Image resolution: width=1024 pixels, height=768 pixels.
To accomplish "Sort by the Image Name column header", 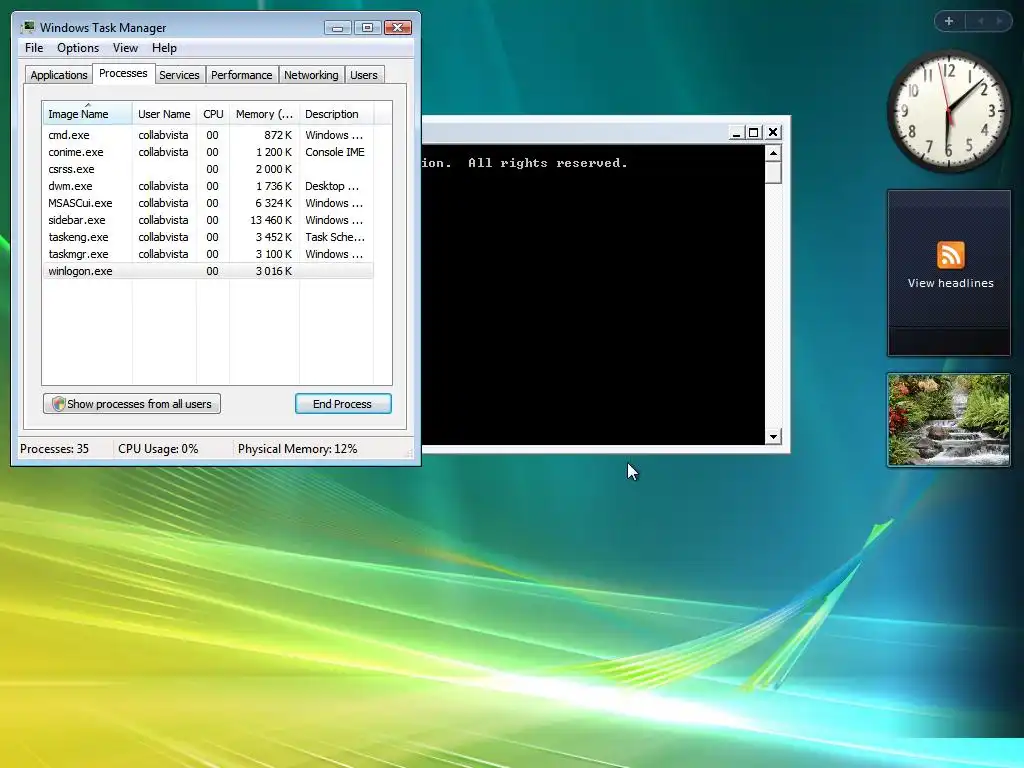I will (88, 114).
